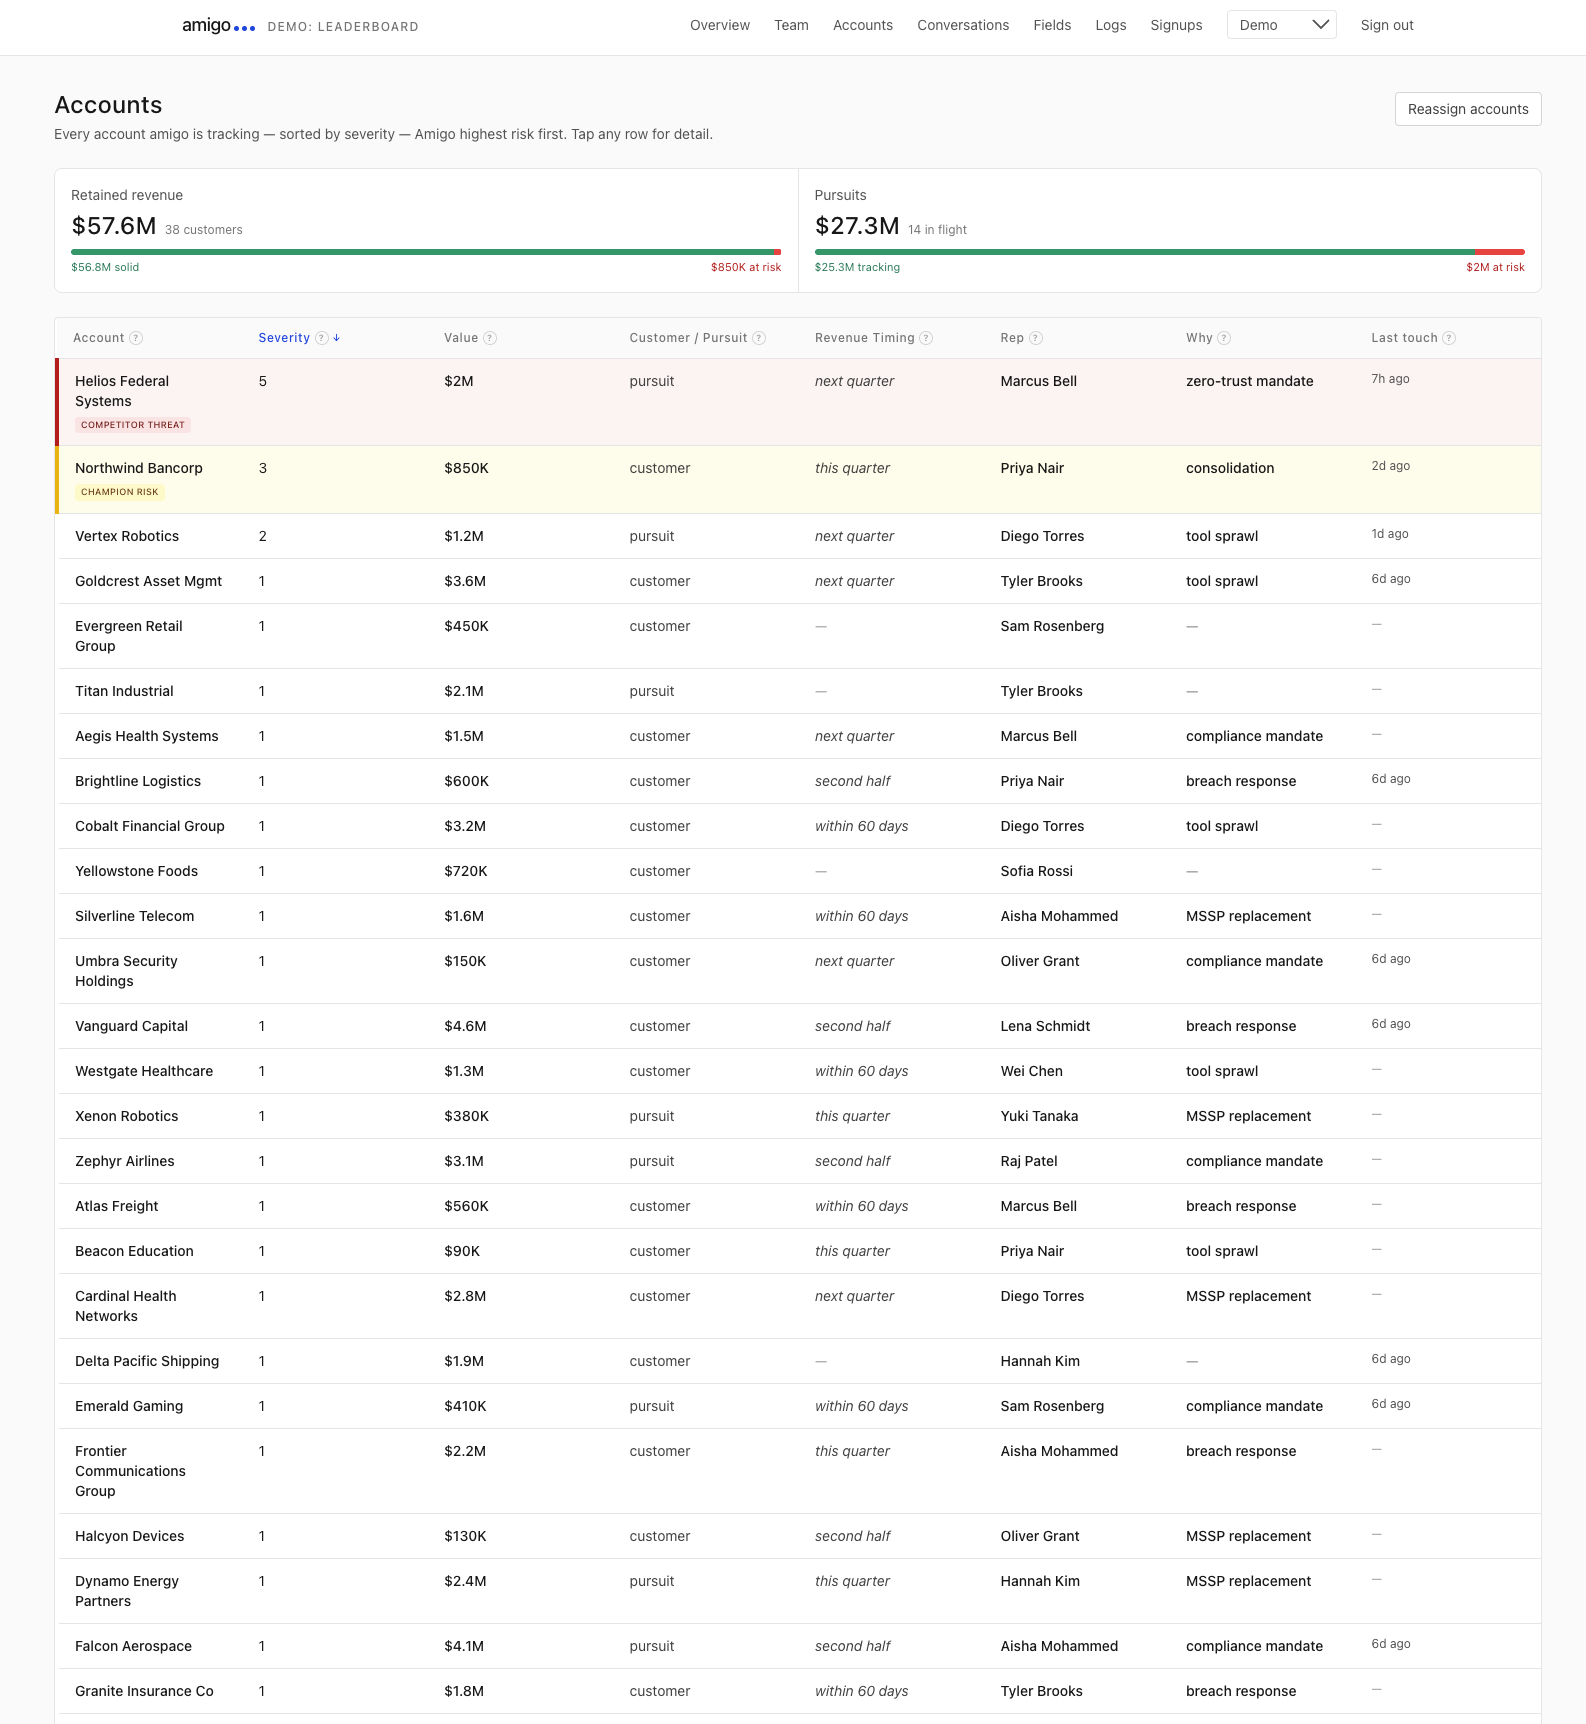Click the Account column header
The image size is (1586, 1724).
(x=99, y=338)
